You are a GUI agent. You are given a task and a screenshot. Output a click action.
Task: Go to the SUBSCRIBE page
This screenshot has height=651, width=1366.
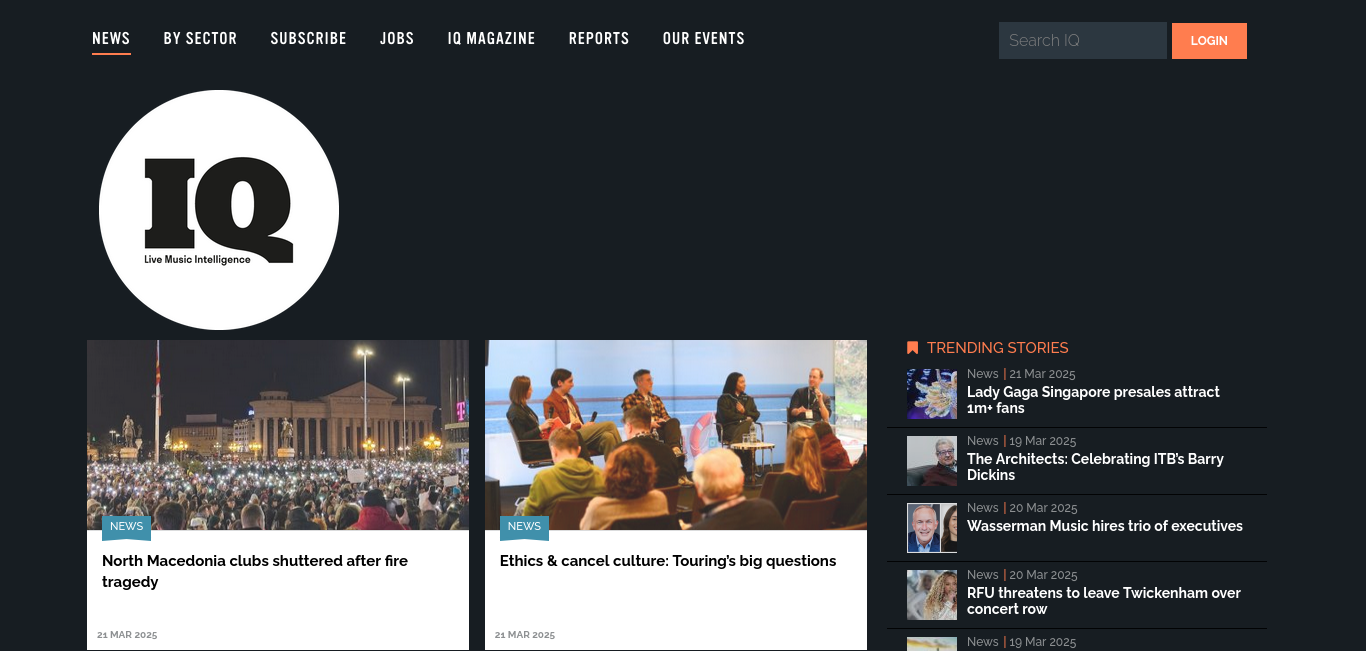308,39
